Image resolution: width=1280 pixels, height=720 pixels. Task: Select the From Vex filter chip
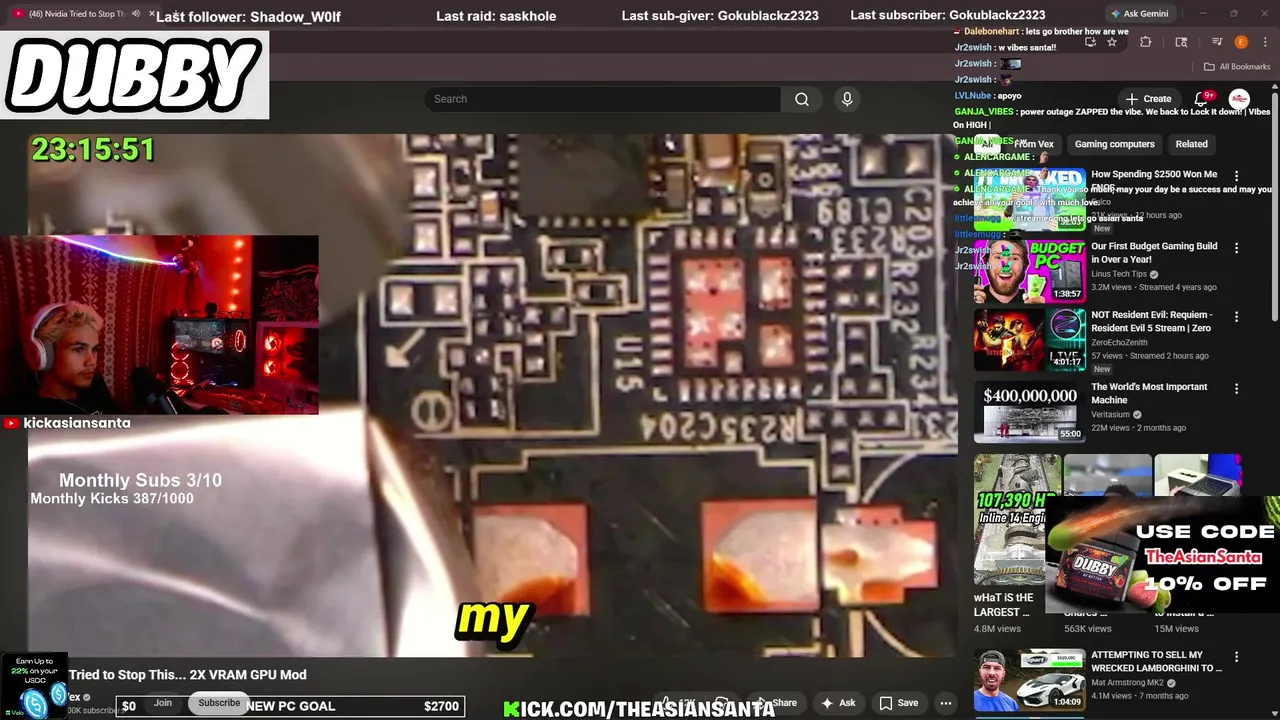click(x=1033, y=144)
